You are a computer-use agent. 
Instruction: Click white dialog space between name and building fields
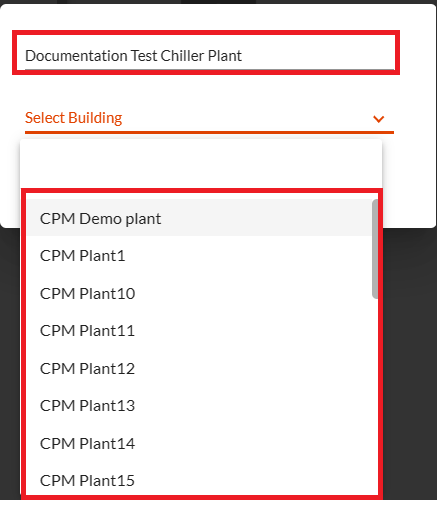(x=209, y=90)
